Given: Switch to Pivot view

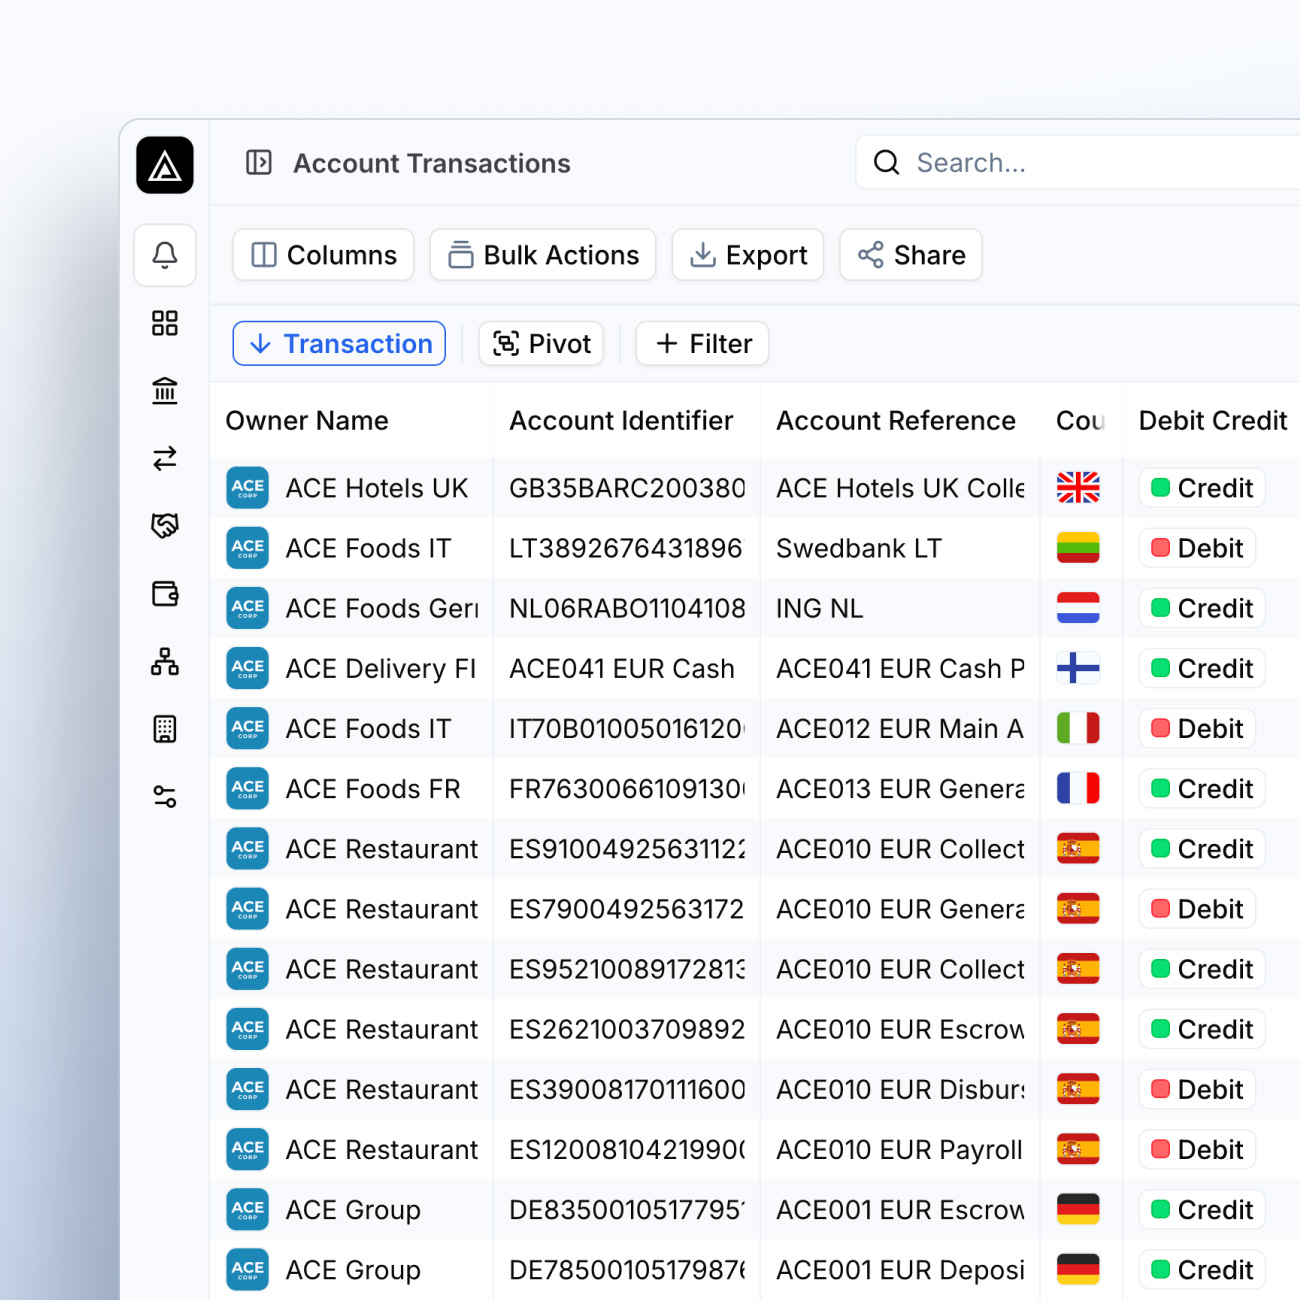Looking at the screenshot, I should [541, 344].
